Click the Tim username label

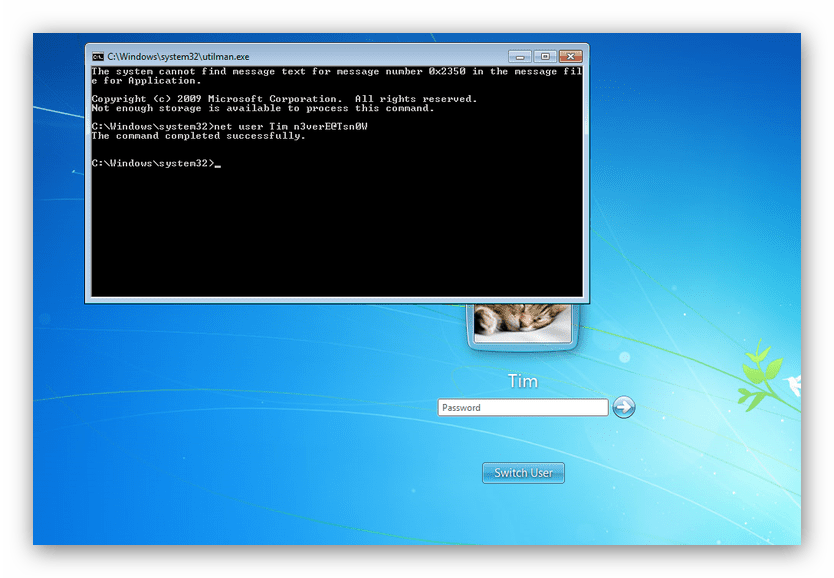(522, 381)
